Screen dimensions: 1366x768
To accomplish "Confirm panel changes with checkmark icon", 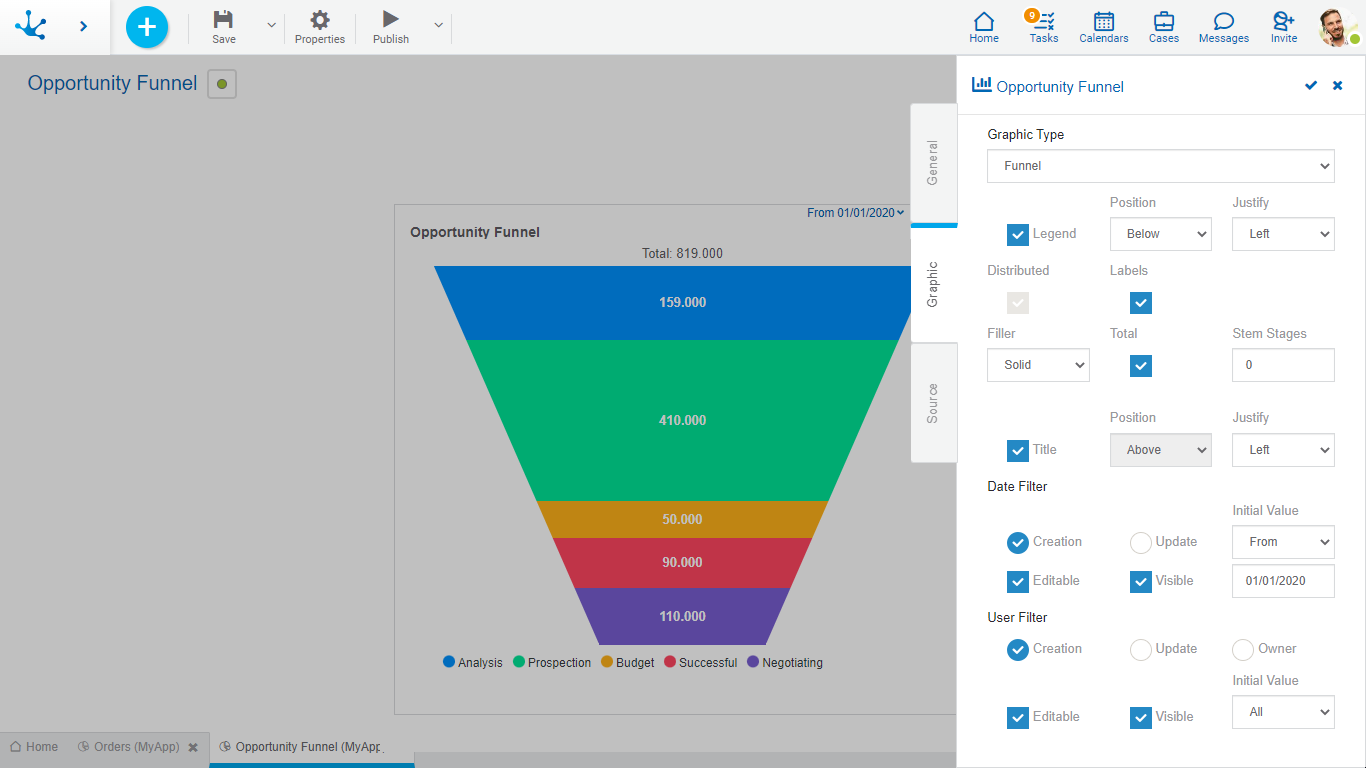I will point(1311,86).
